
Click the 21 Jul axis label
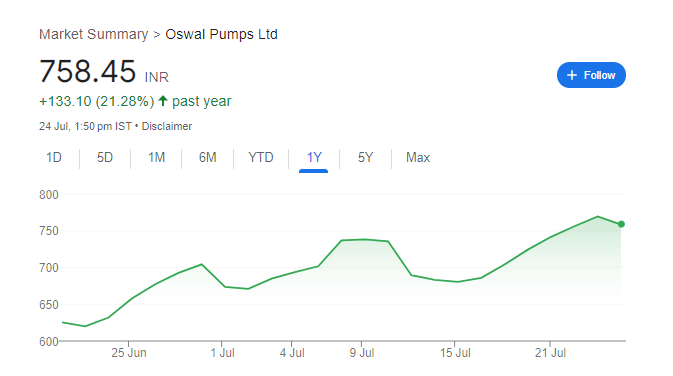550,353
